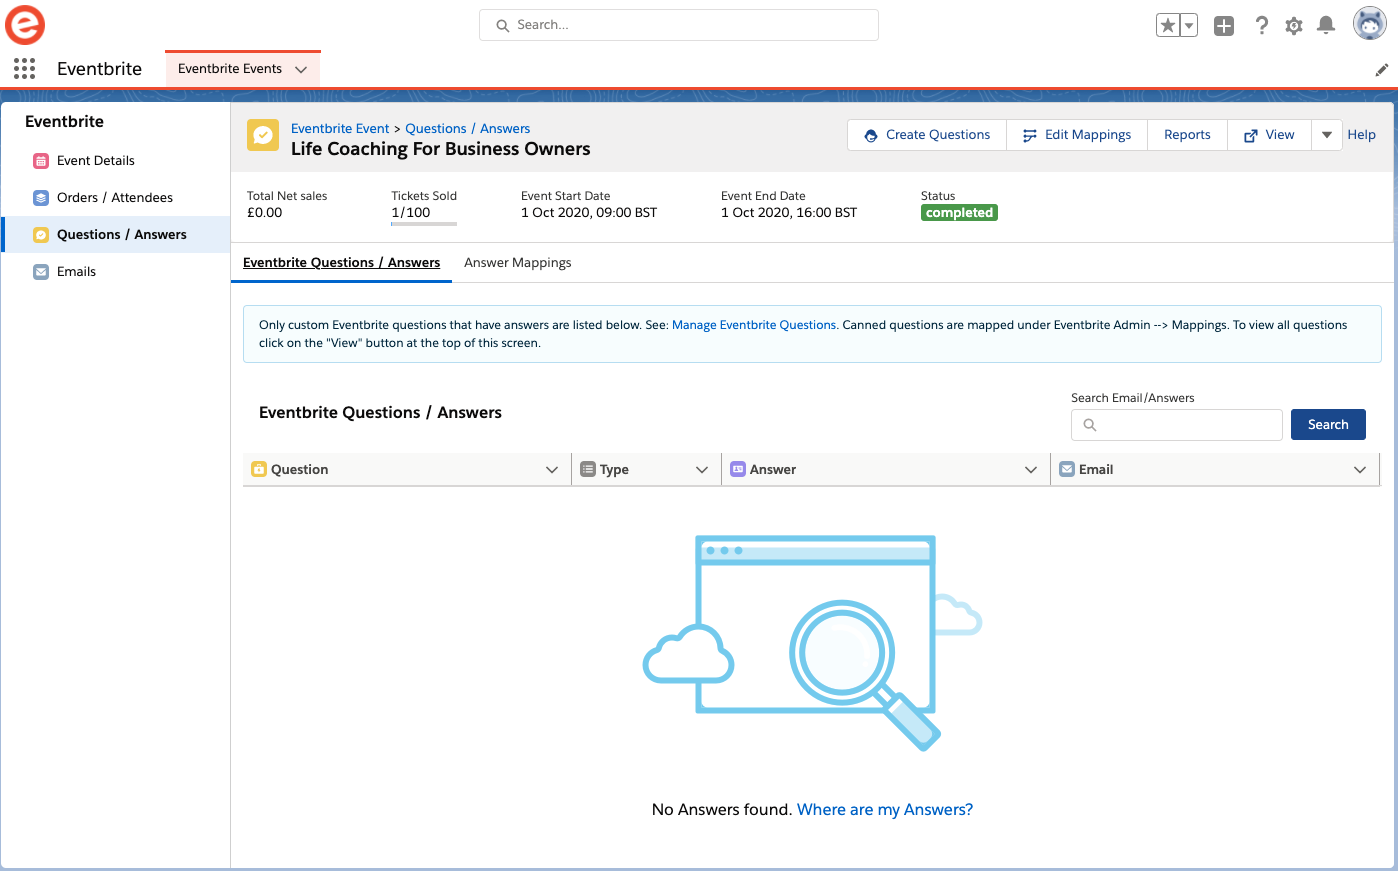The image size is (1398, 871).
Task: Click the Emails envelope sidebar icon
Action: 41,271
